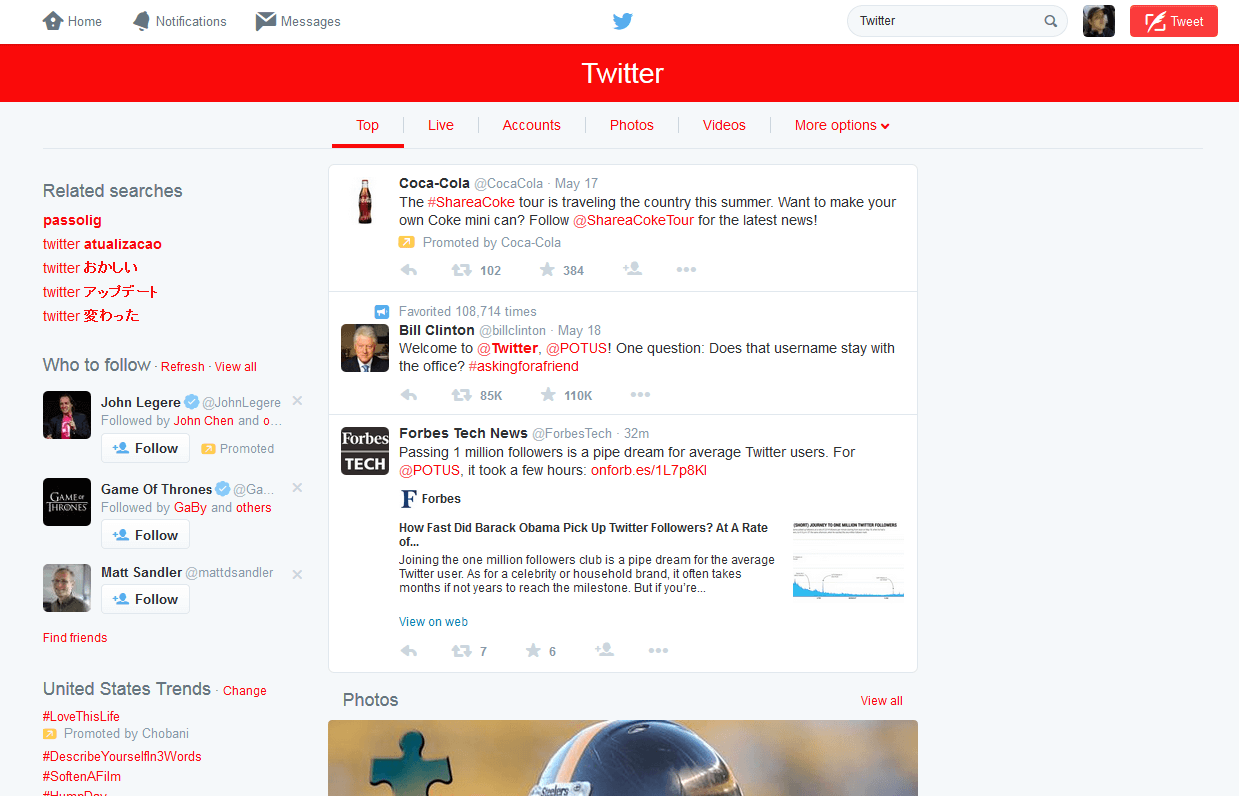Click the search magnifier icon
Screen dimensions: 1239x796
click(x=1051, y=21)
